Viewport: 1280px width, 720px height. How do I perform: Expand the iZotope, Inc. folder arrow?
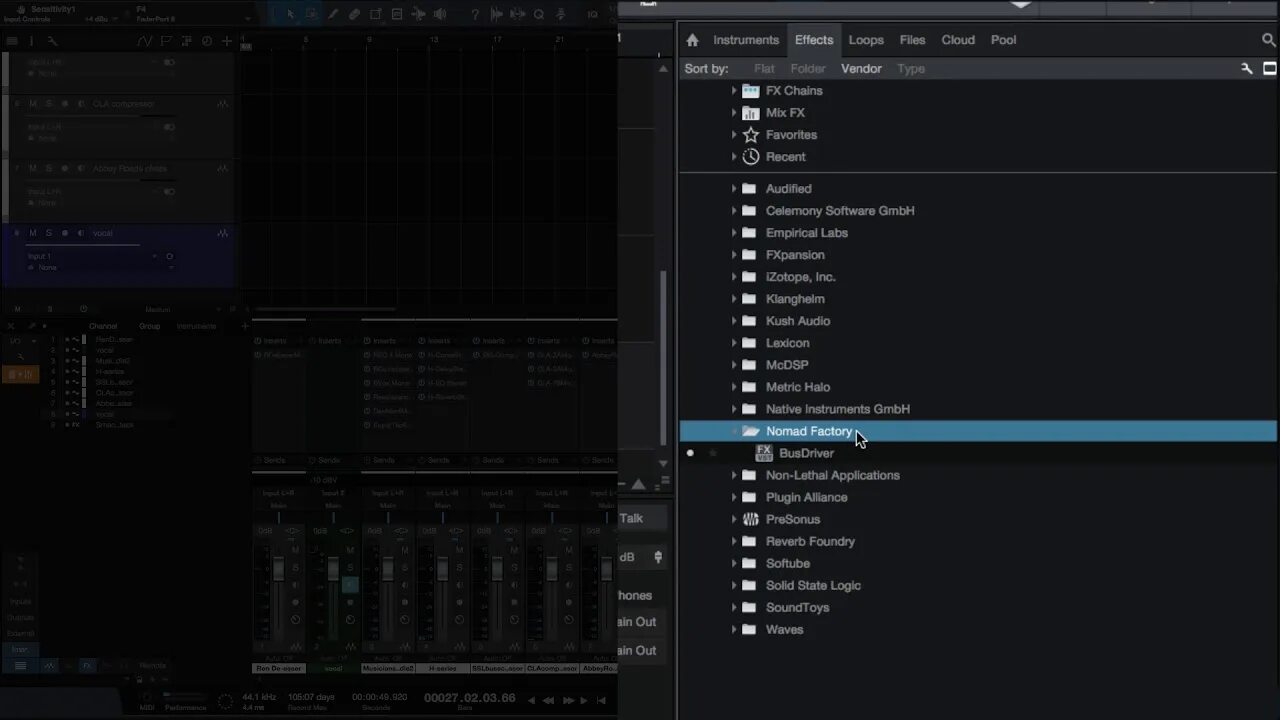pyautogui.click(x=734, y=276)
